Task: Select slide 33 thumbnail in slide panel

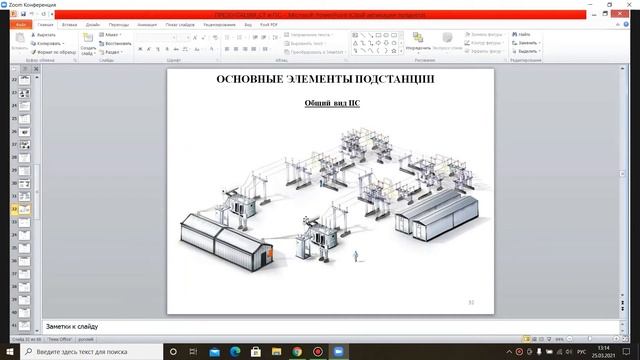Action: click(x=24, y=222)
